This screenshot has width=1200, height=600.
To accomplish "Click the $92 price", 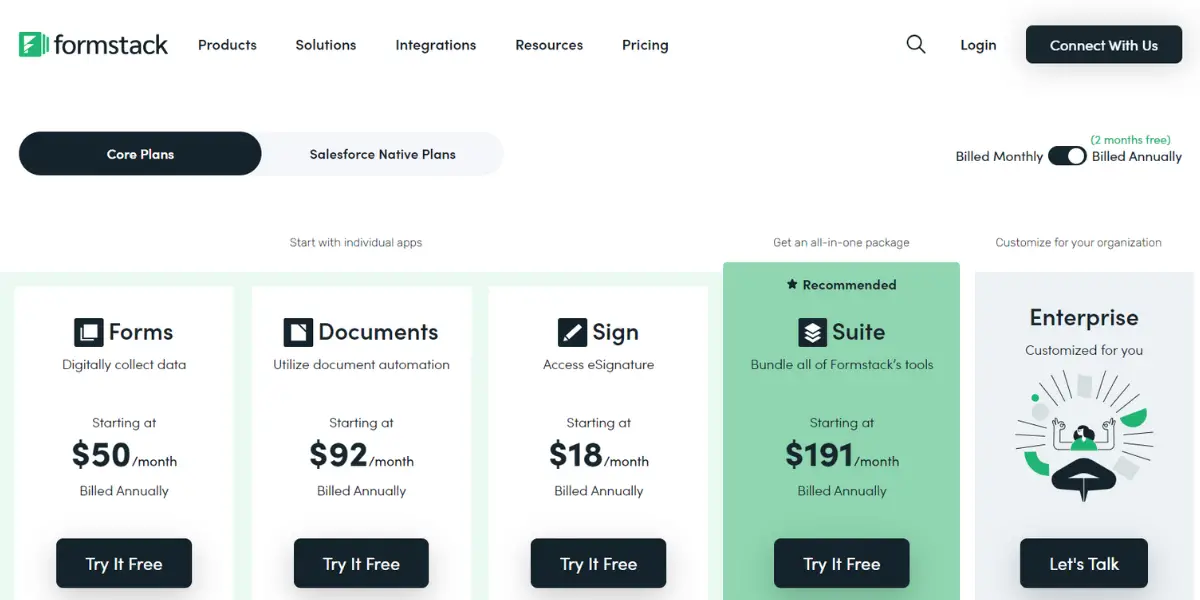I will point(338,455).
